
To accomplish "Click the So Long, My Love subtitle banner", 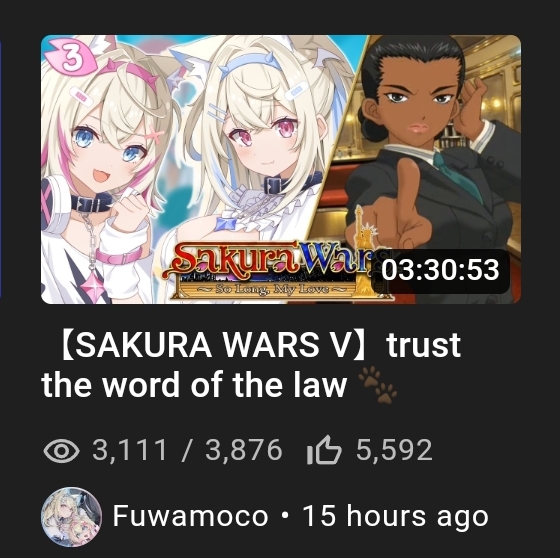I will click(x=272, y=289).
